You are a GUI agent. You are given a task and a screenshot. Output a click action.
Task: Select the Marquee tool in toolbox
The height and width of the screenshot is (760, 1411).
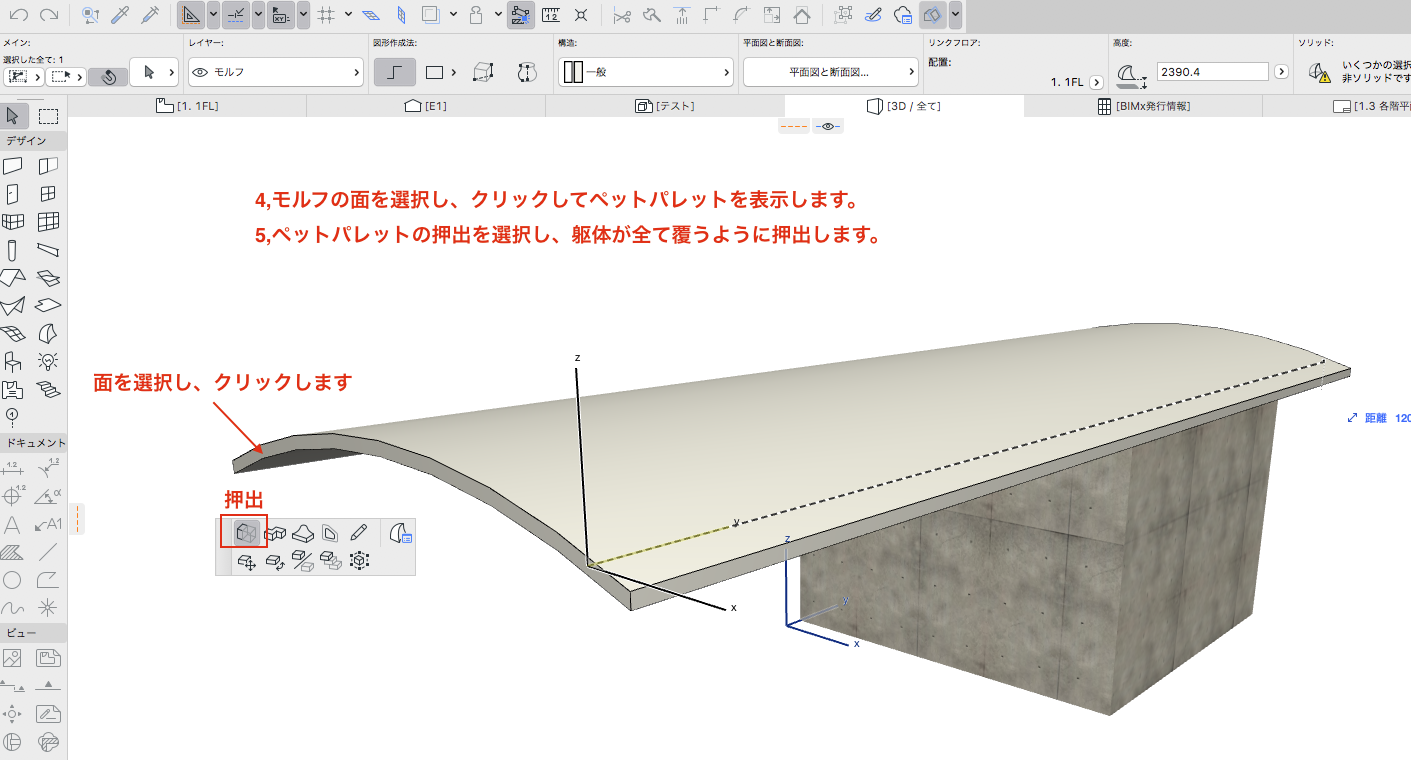pos(48,116)
